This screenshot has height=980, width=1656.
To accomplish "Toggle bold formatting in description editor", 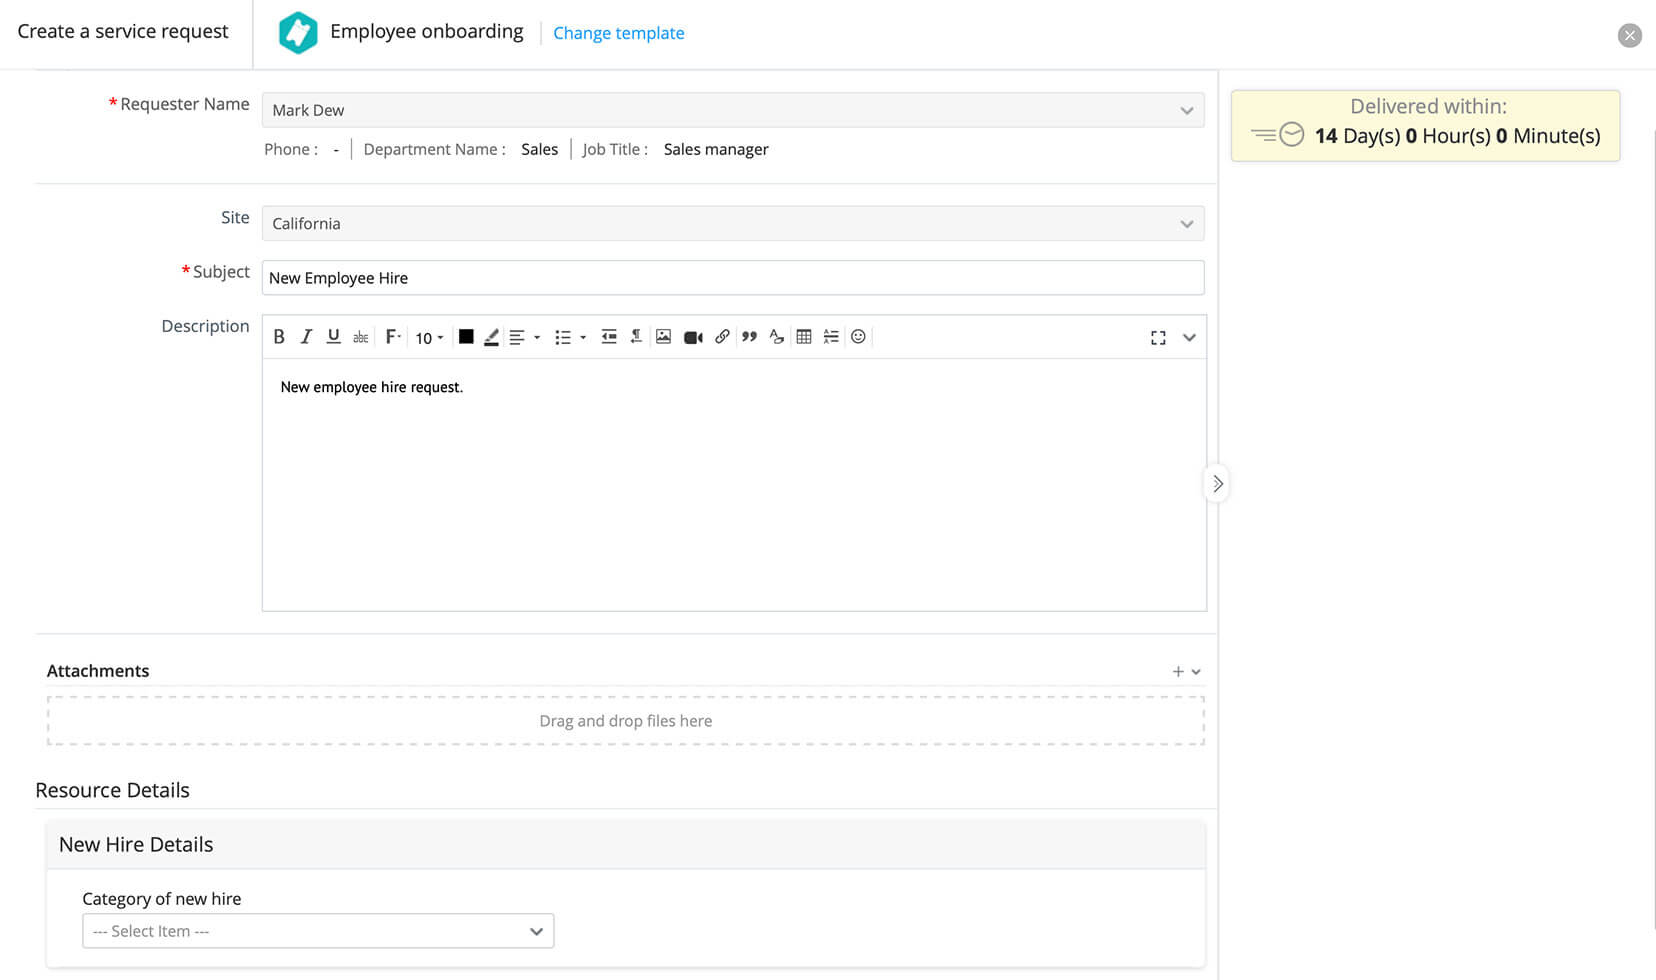I will pyautogui.click(x=279, y=337).
